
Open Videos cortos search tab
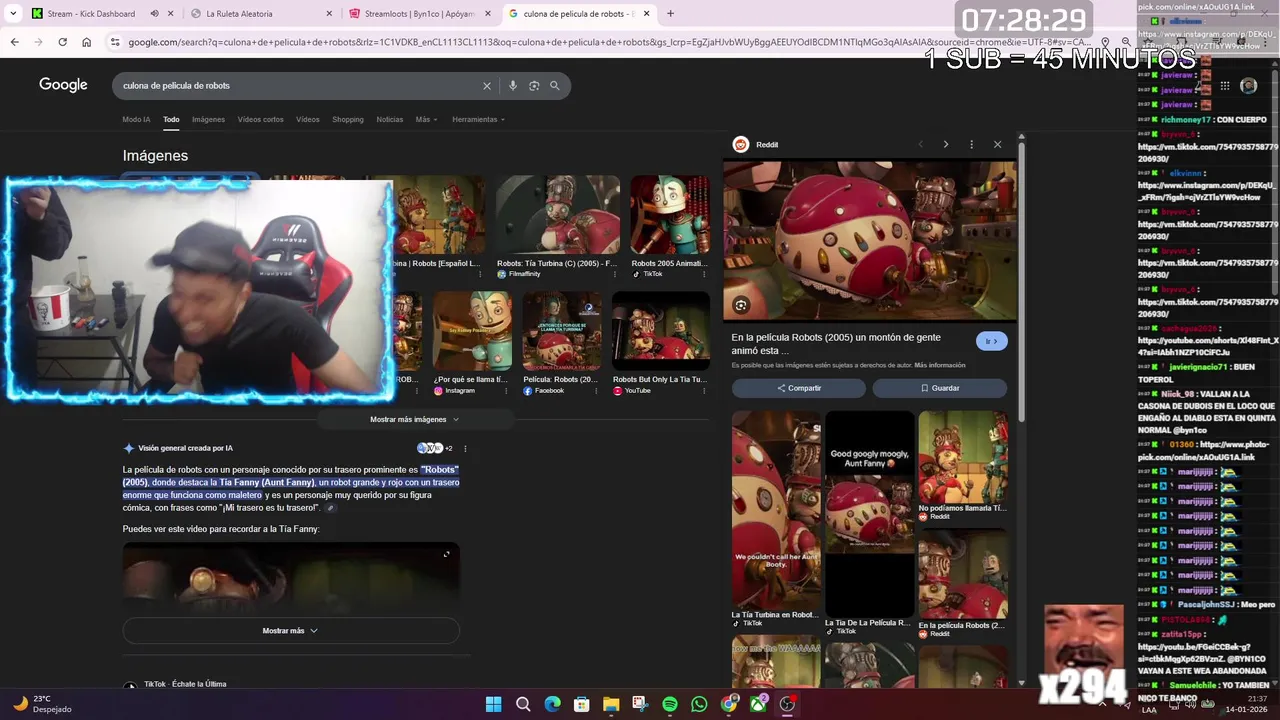(260, 119)
